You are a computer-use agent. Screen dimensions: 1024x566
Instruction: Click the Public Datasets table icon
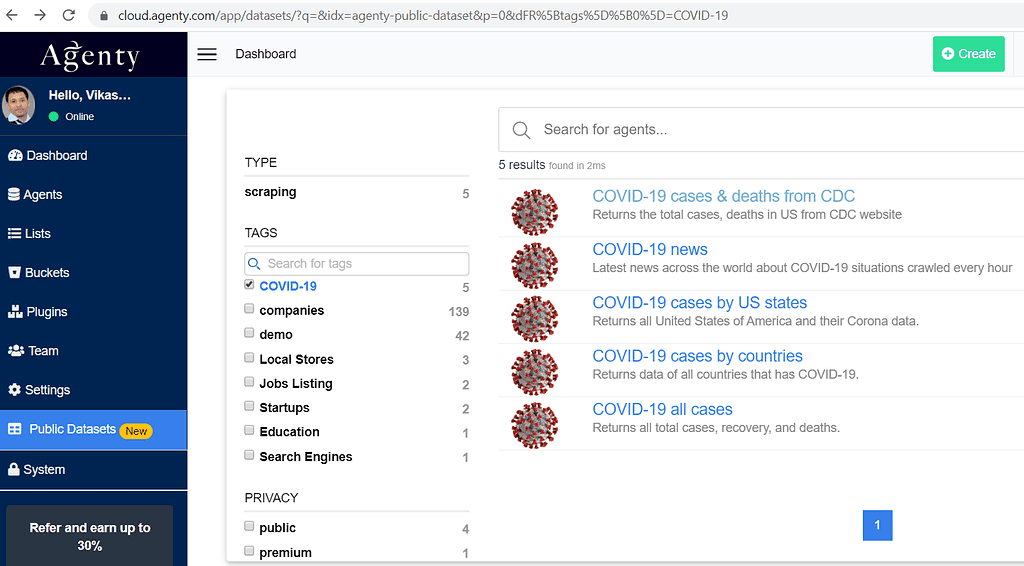[x=14, y=429]
